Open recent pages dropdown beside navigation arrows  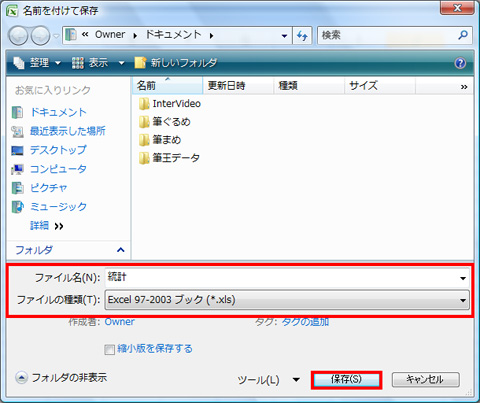[x=56, y=36]
